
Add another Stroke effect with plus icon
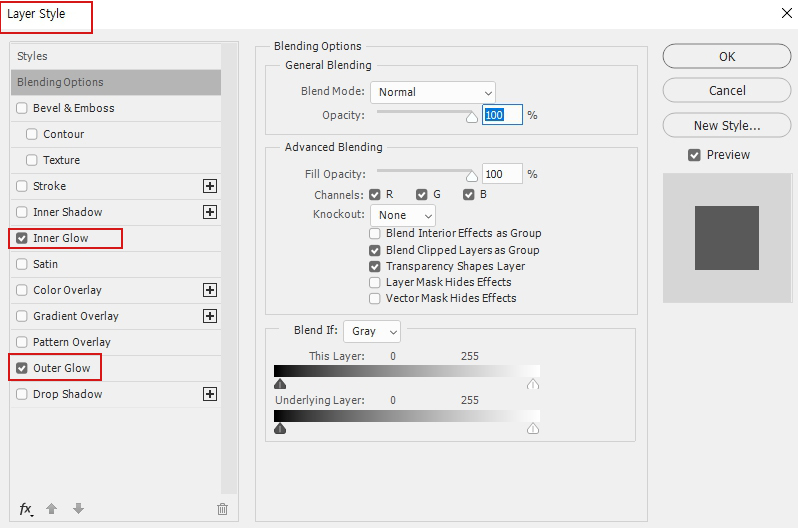(210, 186)
